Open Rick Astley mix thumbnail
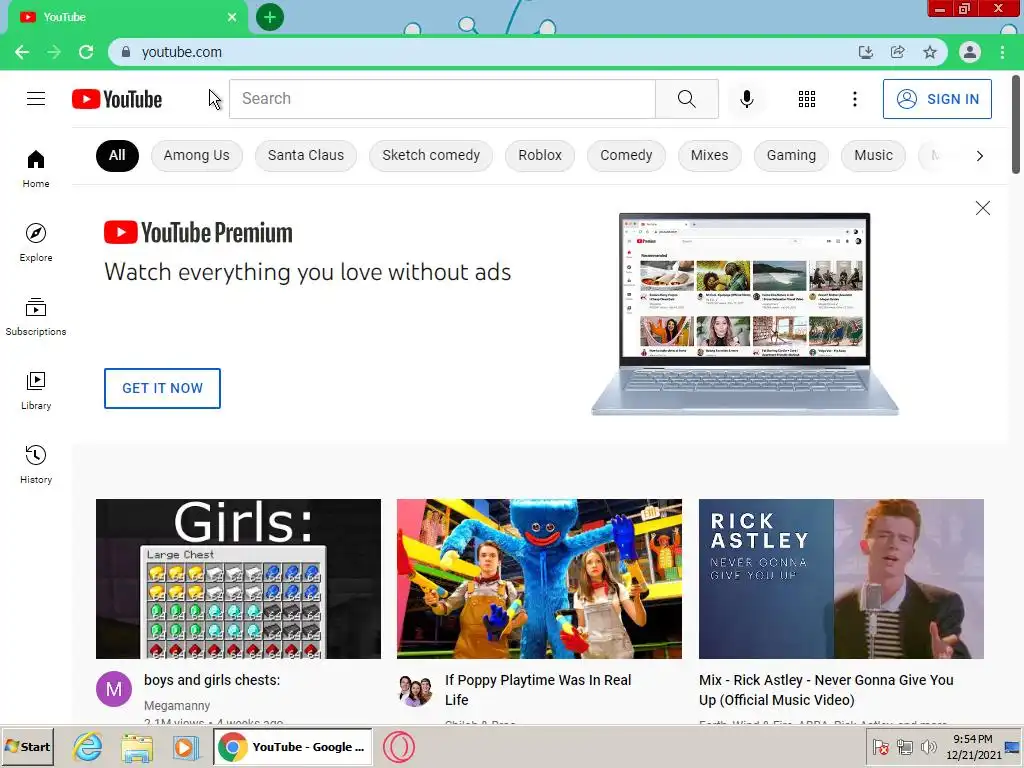1024x768 pixels. (841, 579)
